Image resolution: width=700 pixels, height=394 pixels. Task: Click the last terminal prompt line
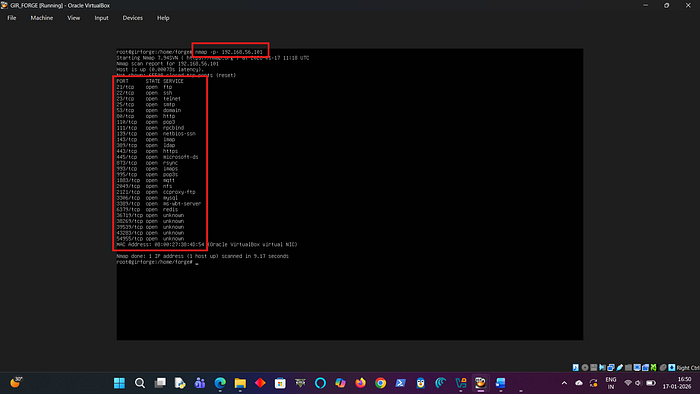tap(157, 262)
